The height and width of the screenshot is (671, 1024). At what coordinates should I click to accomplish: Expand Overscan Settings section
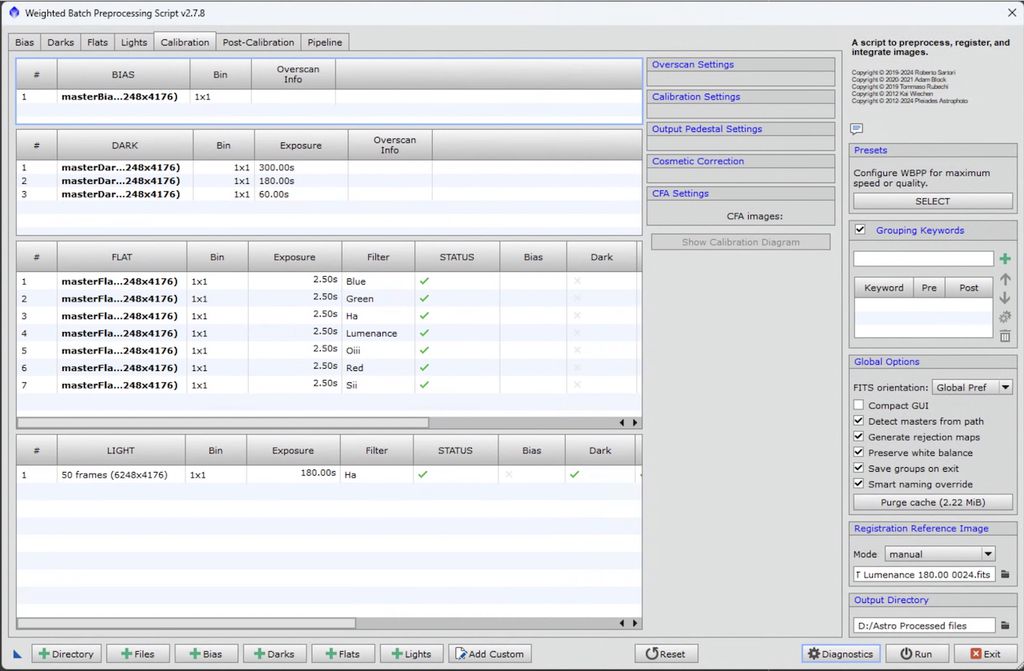741,65
